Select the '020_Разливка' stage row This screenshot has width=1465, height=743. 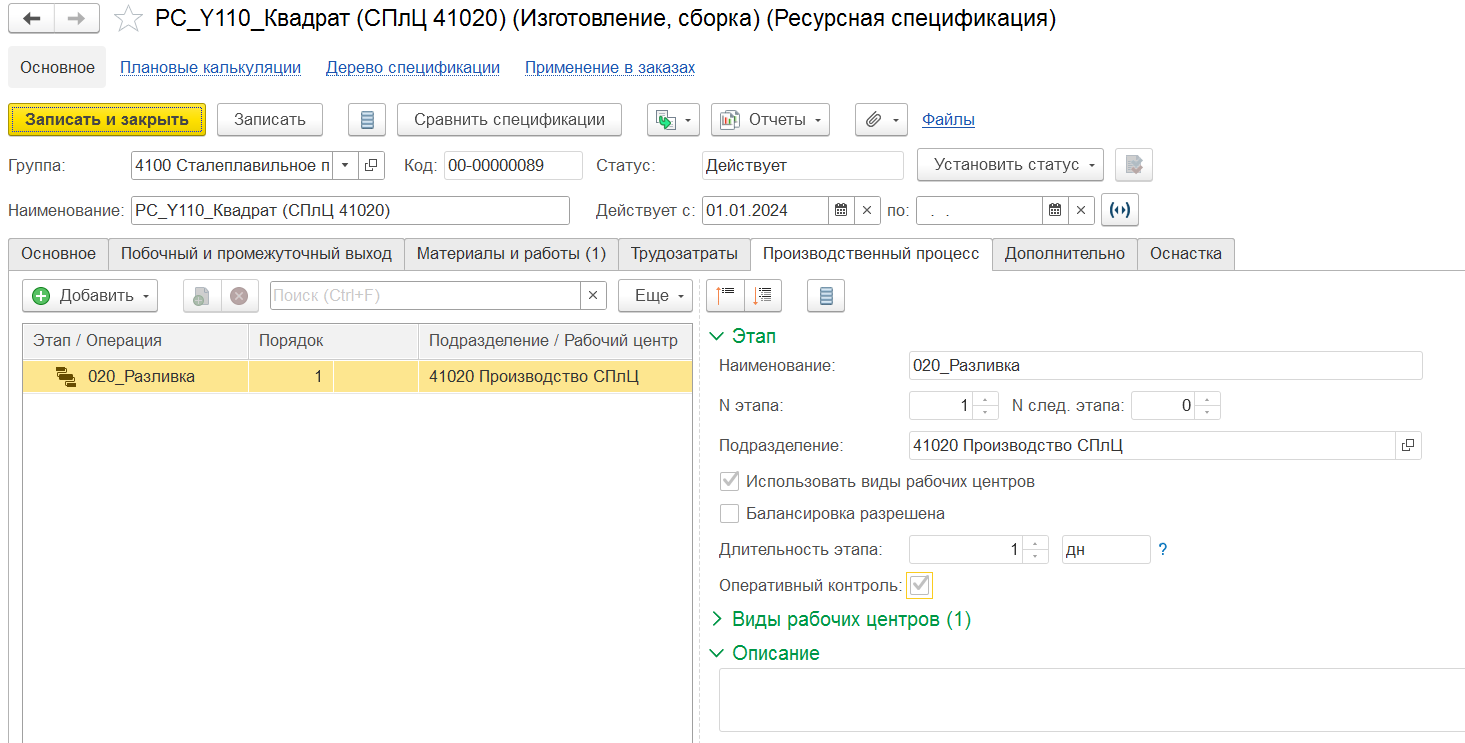(141, 377)
